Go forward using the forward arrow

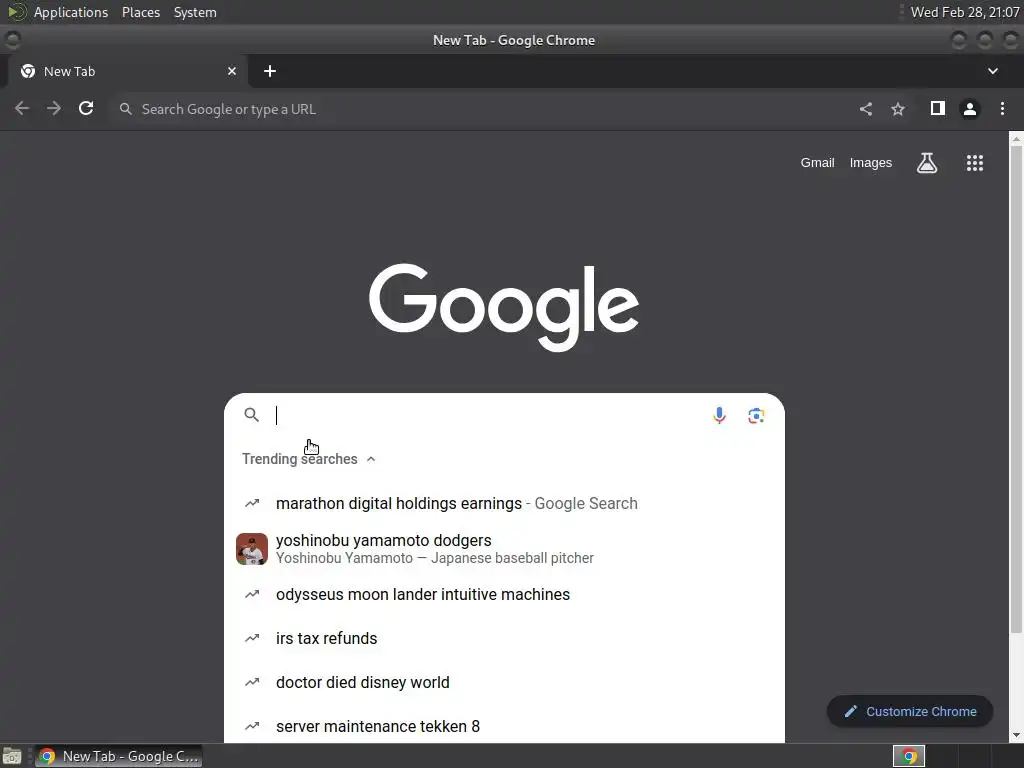pyautogui.click(x=54, y=108)
